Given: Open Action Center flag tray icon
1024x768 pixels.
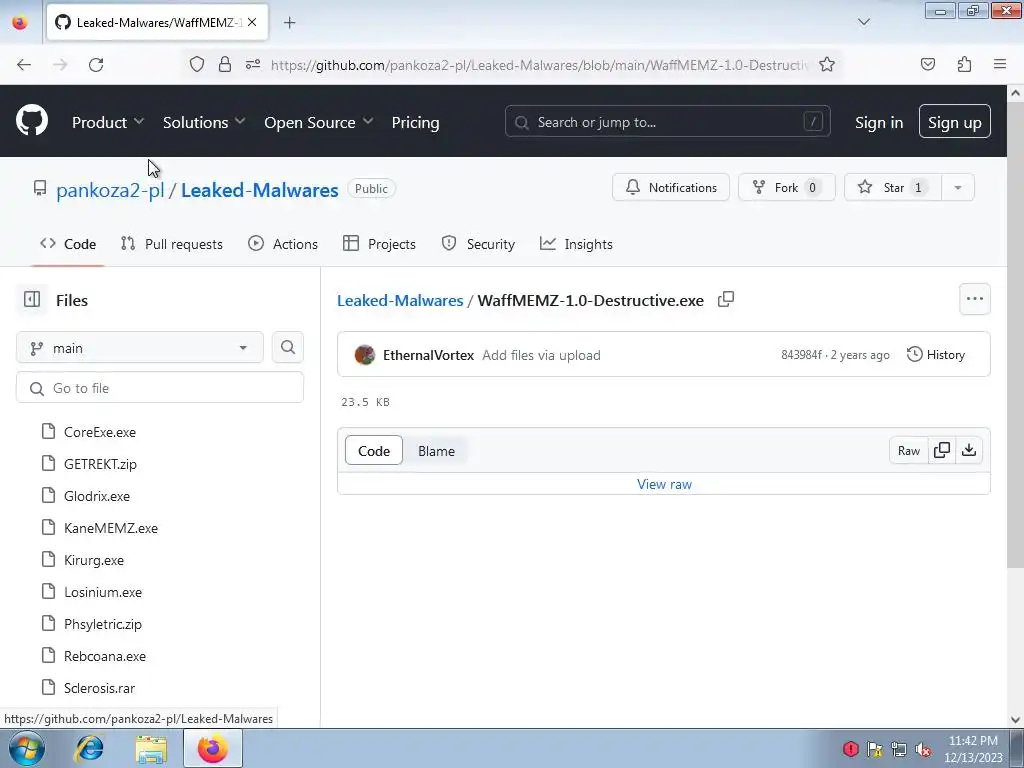Looking at the screenshot, I should pos(875,748).
